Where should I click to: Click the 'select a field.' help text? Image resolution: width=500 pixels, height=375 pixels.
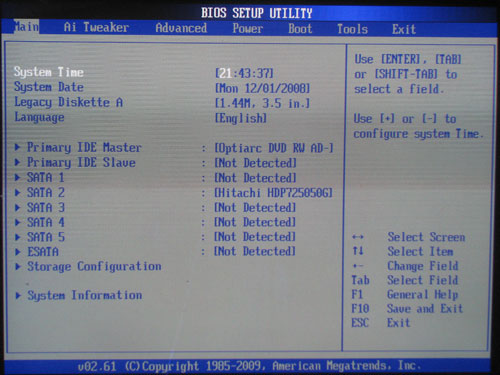coord(399,89)
